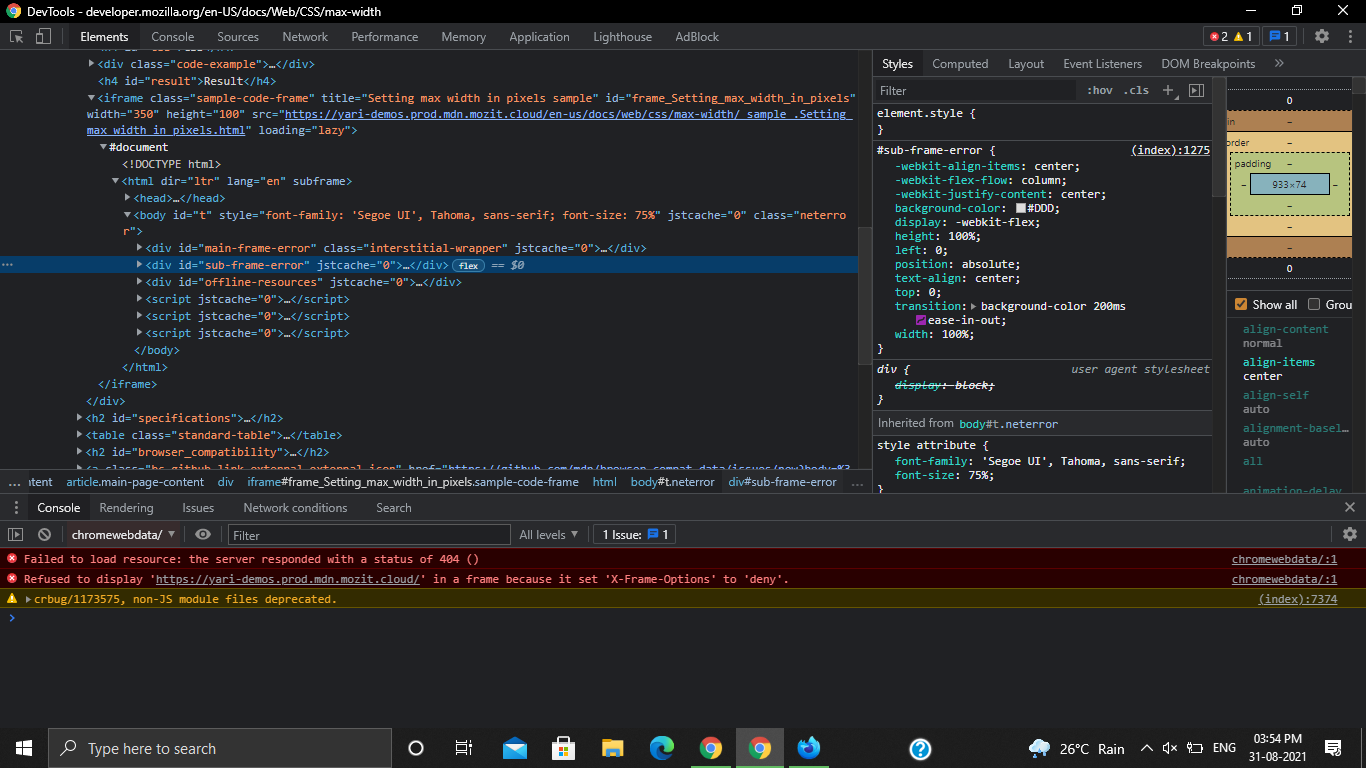This screenshot has height=768, width=1366.
Task: Activate the device toolbar toggle
Action: (41, 36)
